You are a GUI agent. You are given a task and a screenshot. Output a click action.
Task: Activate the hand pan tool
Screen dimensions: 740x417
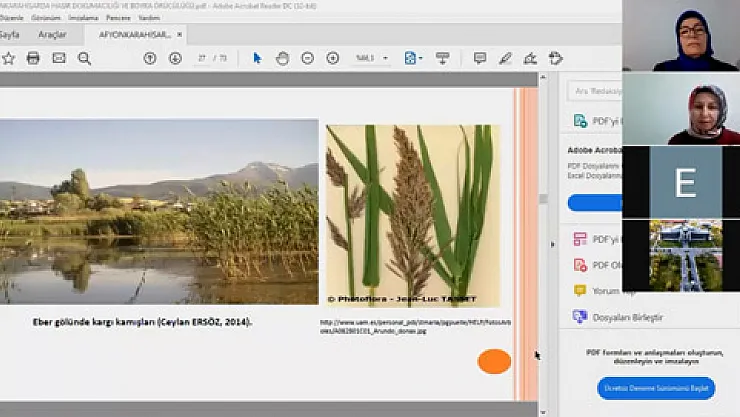[282, 58]
